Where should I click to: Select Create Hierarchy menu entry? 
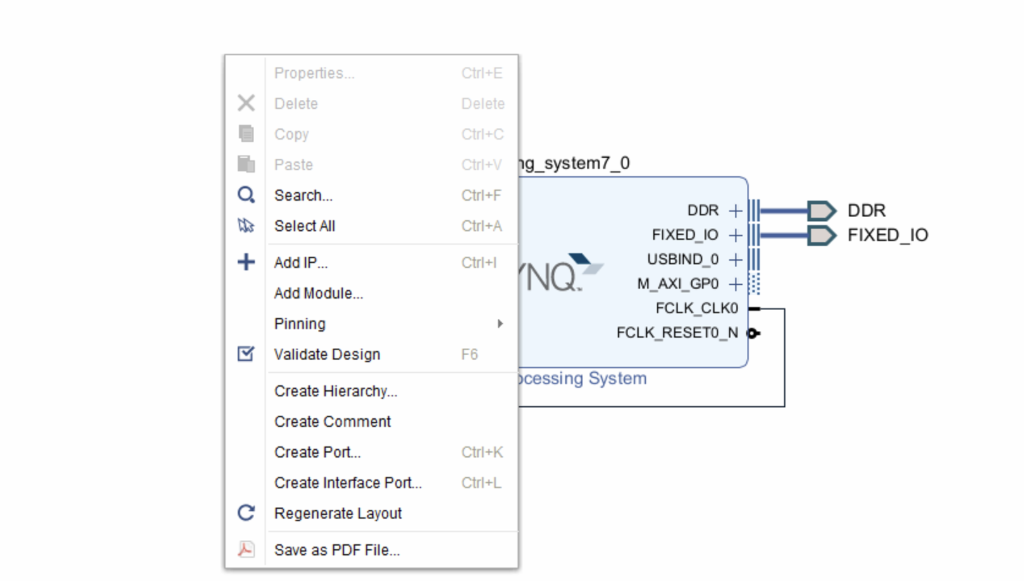pyautogui.click(x=336, y=391)
